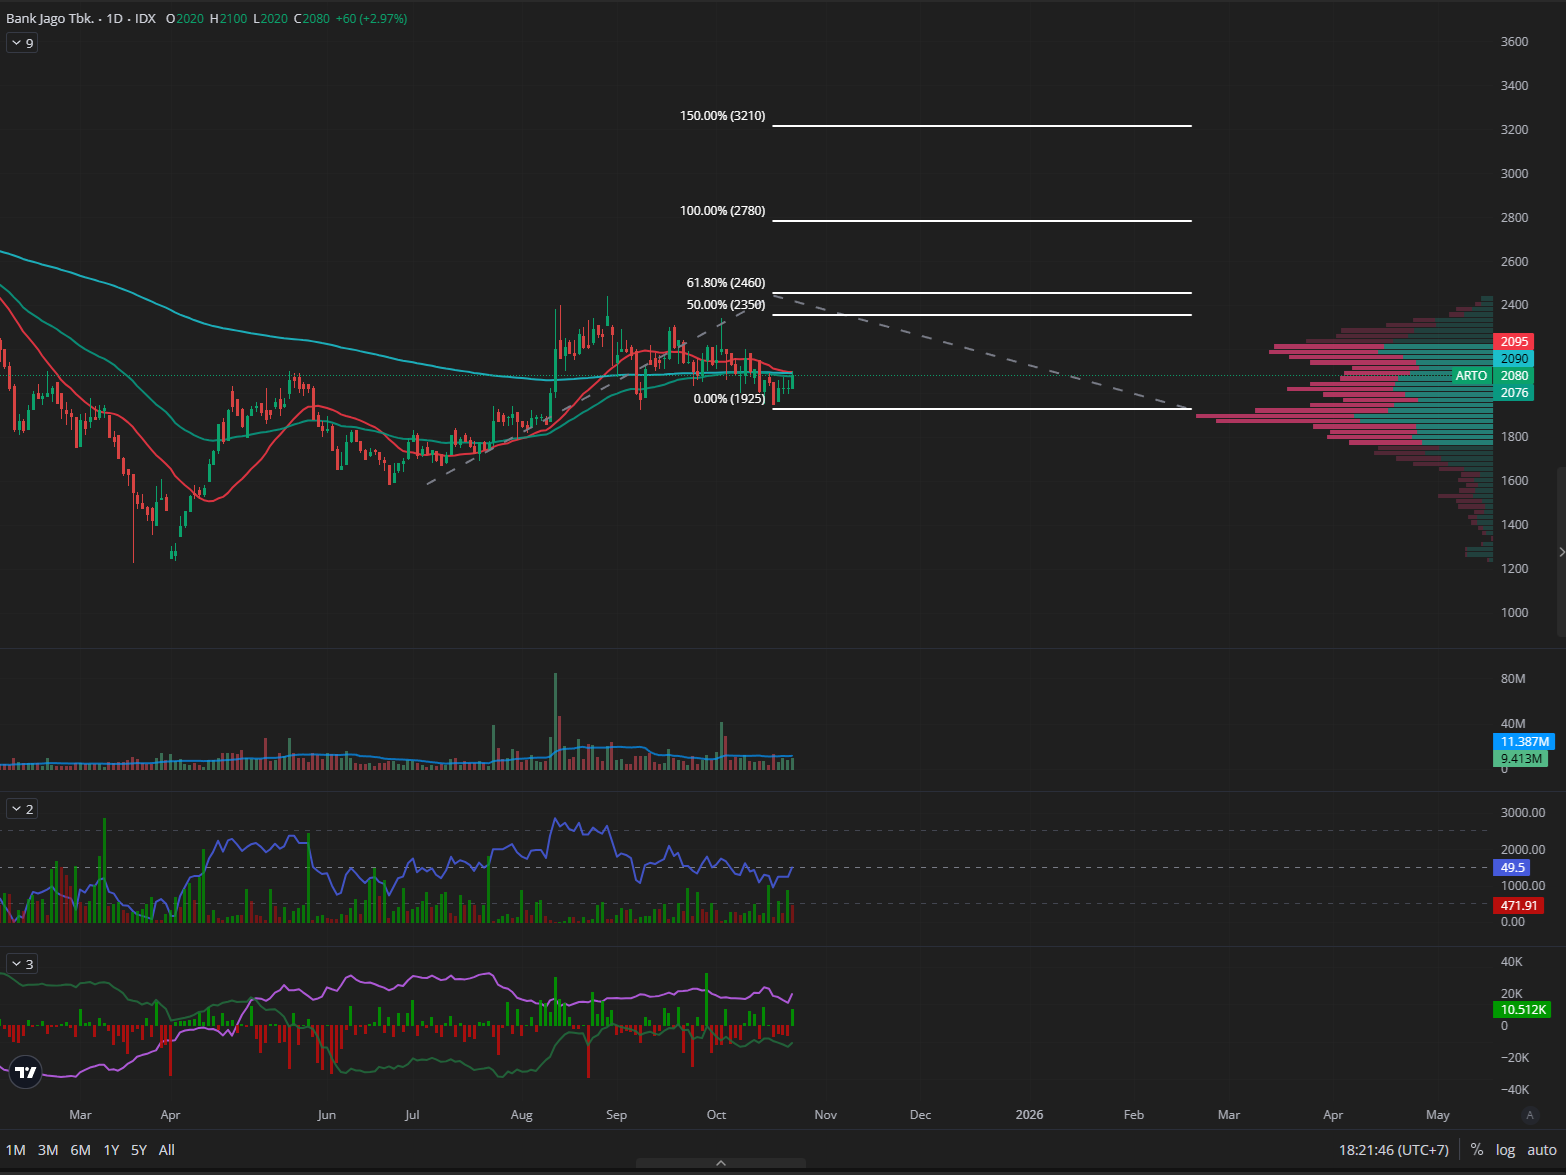Open timezone menu at 18:21:46 (UTC+7)

click(1394, 1150)
